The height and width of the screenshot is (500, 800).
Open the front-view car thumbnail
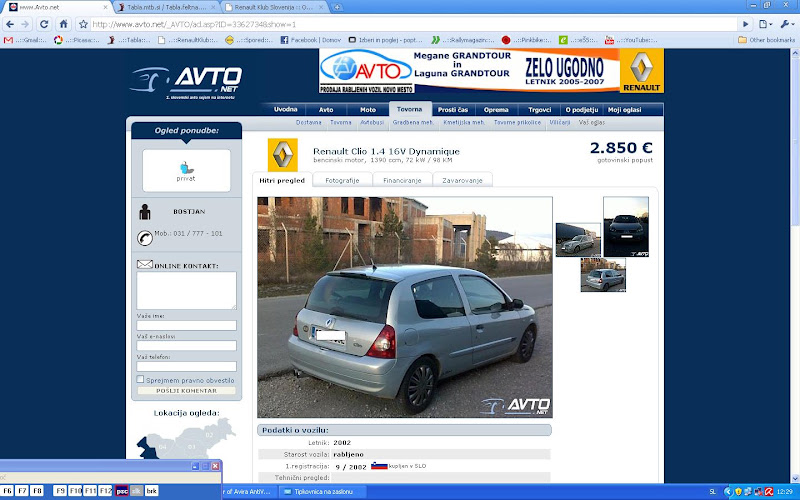click(x=626, y=227)
